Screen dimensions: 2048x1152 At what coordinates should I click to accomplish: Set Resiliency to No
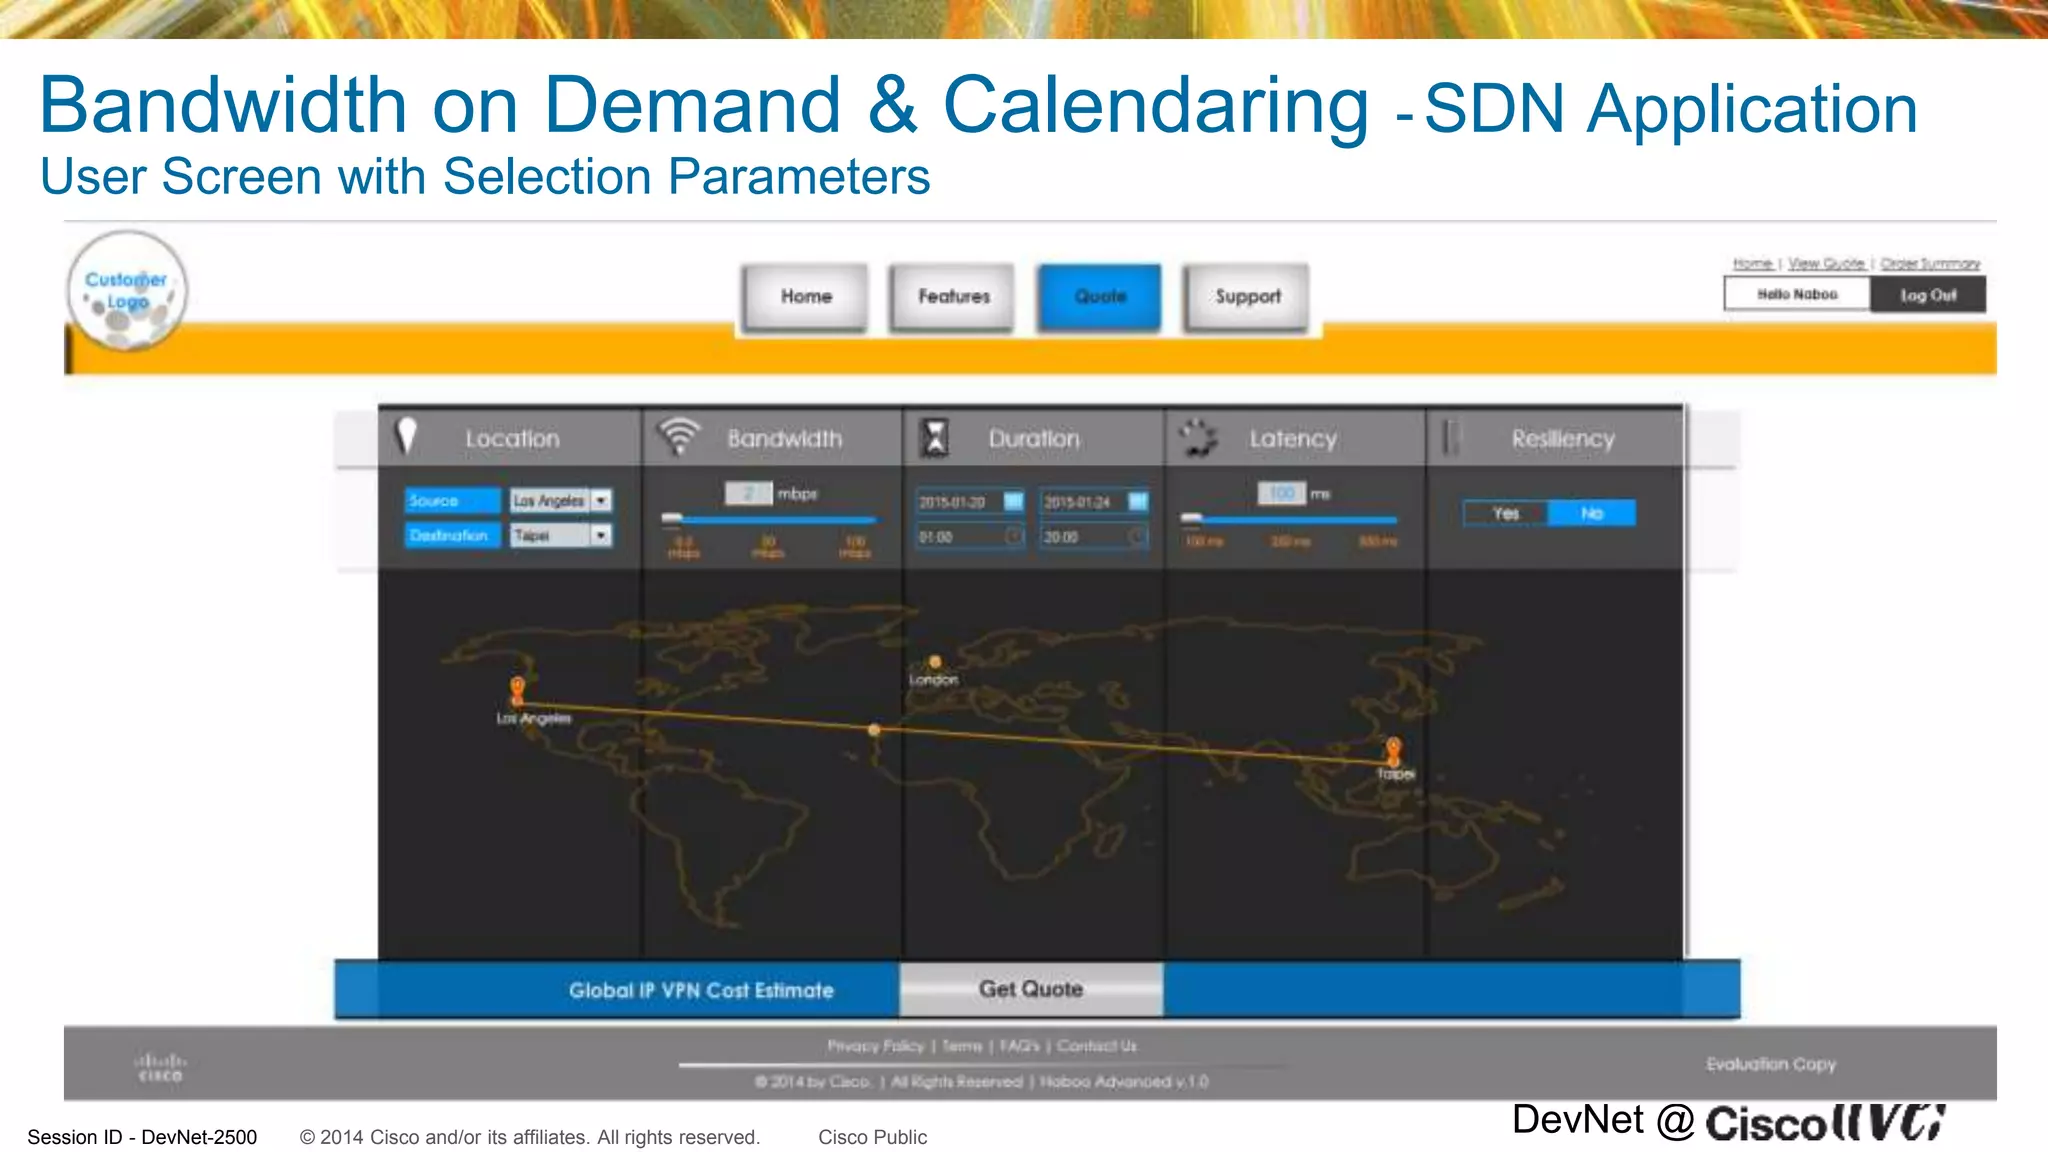pyautogui.click(x=1592, y=513)
